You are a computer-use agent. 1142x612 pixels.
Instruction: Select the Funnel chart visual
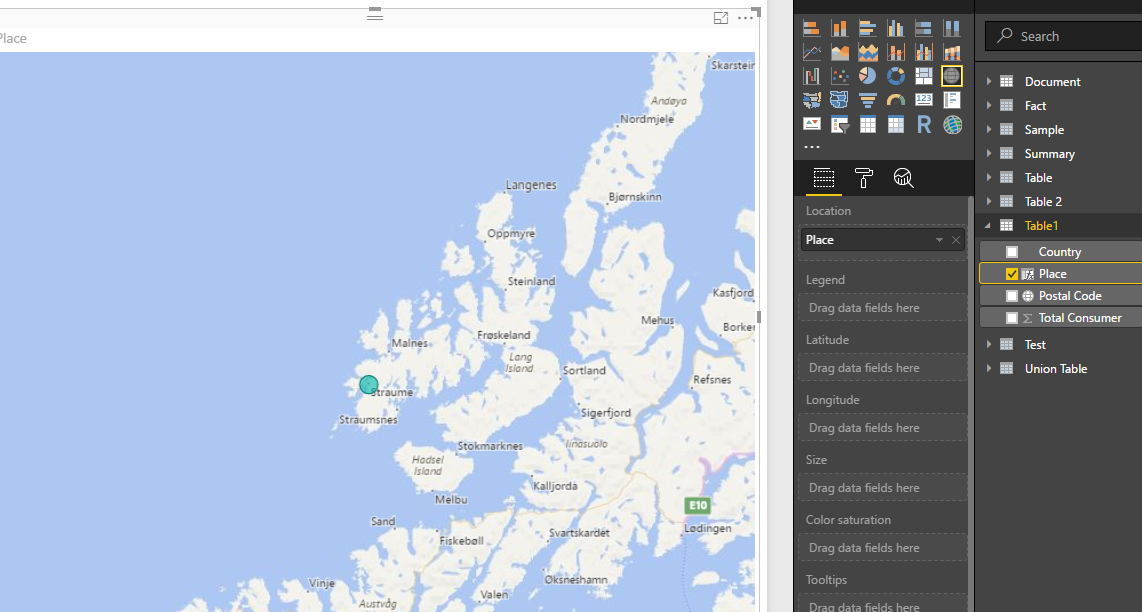tap(867, 100)
